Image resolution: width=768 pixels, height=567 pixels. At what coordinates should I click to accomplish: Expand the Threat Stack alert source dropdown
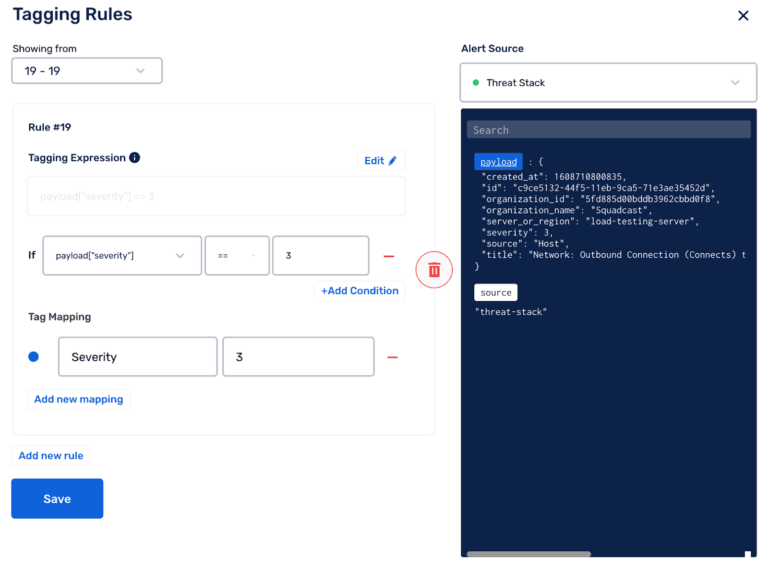coord(608,83)
